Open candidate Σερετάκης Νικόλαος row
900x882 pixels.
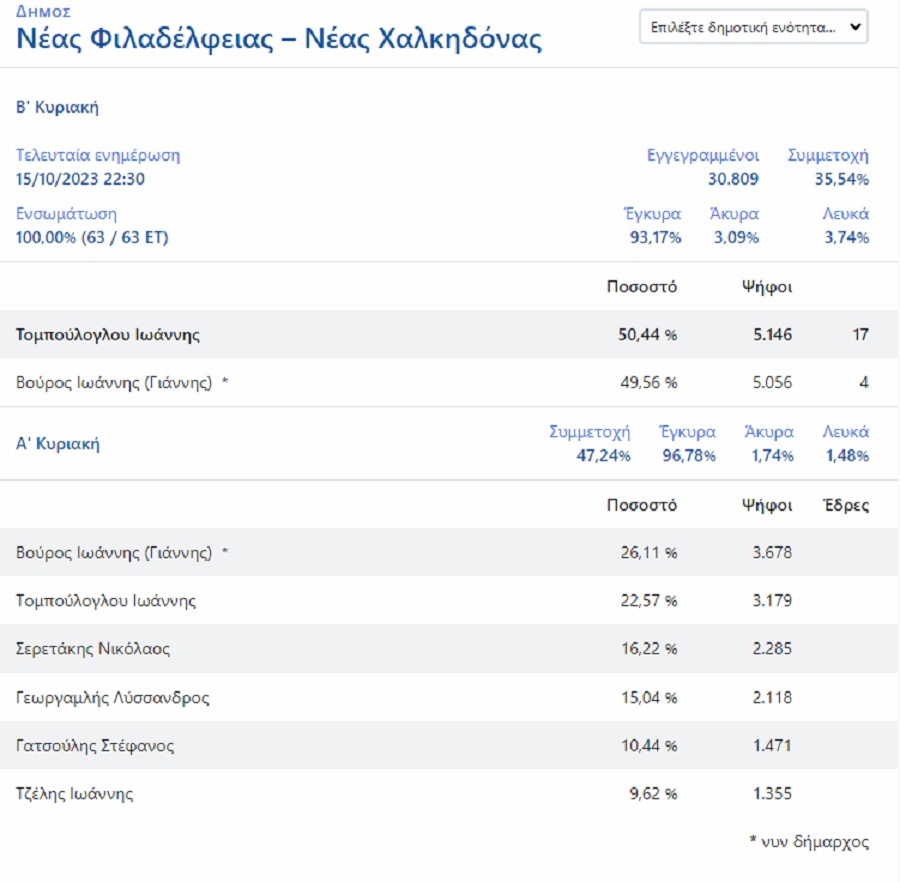click(x=93, y=649)
